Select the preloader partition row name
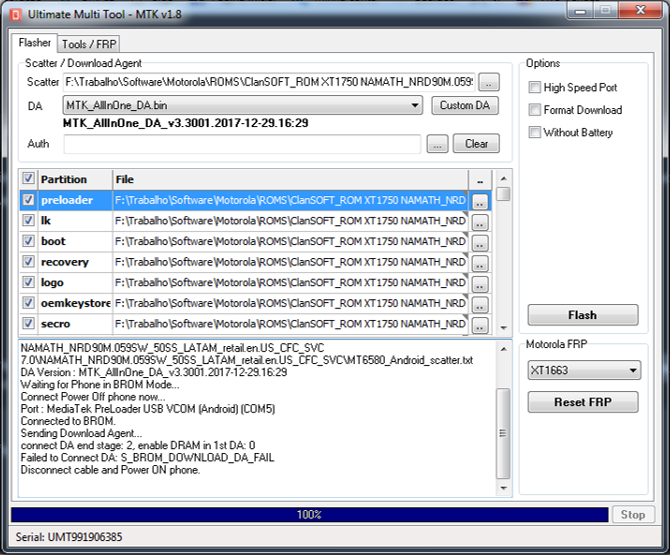This screenshot has width=670, height=555. (67, 200)
